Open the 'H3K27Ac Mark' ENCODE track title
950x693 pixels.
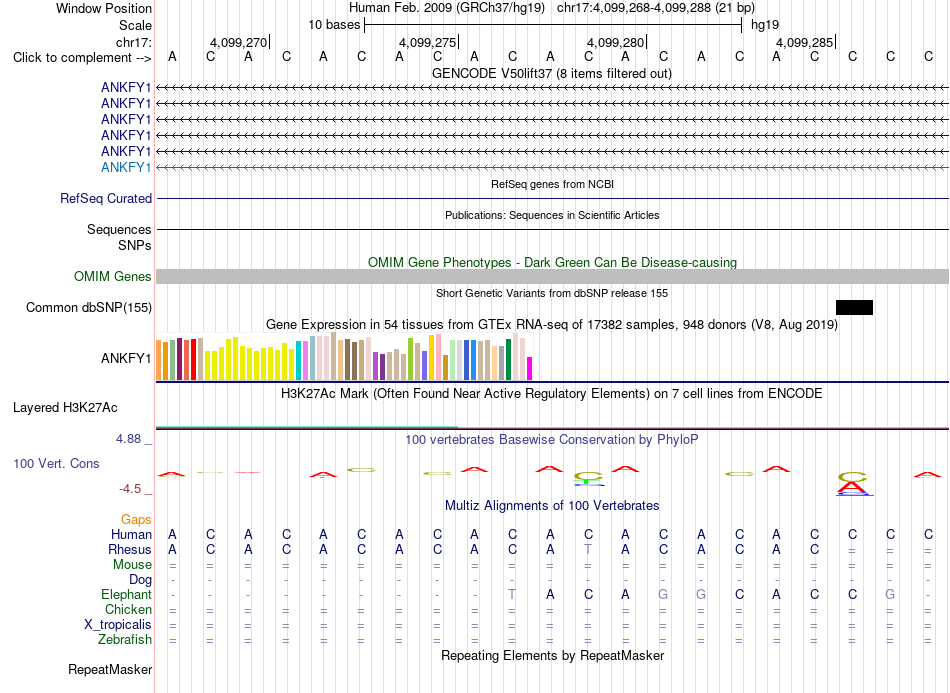coord(552,393)
